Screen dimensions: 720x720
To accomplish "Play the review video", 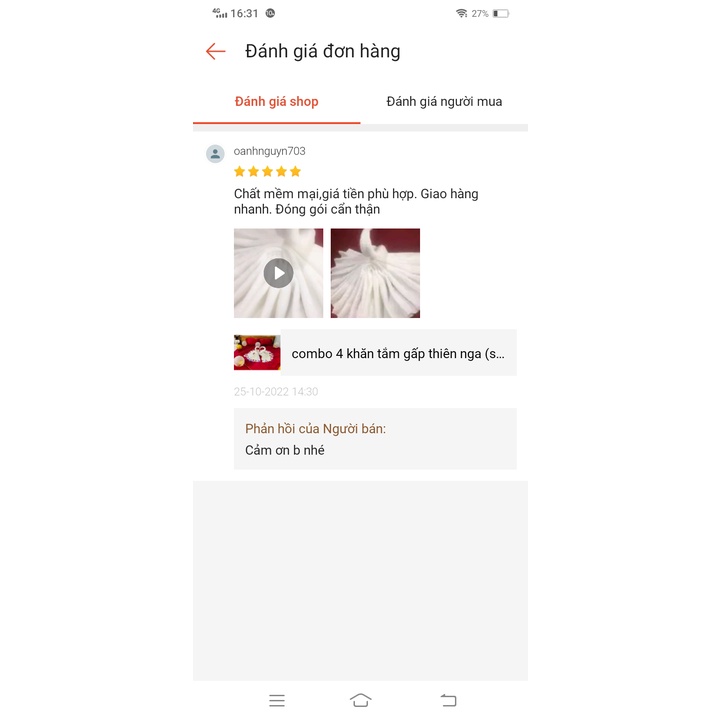I will [278, 273].
